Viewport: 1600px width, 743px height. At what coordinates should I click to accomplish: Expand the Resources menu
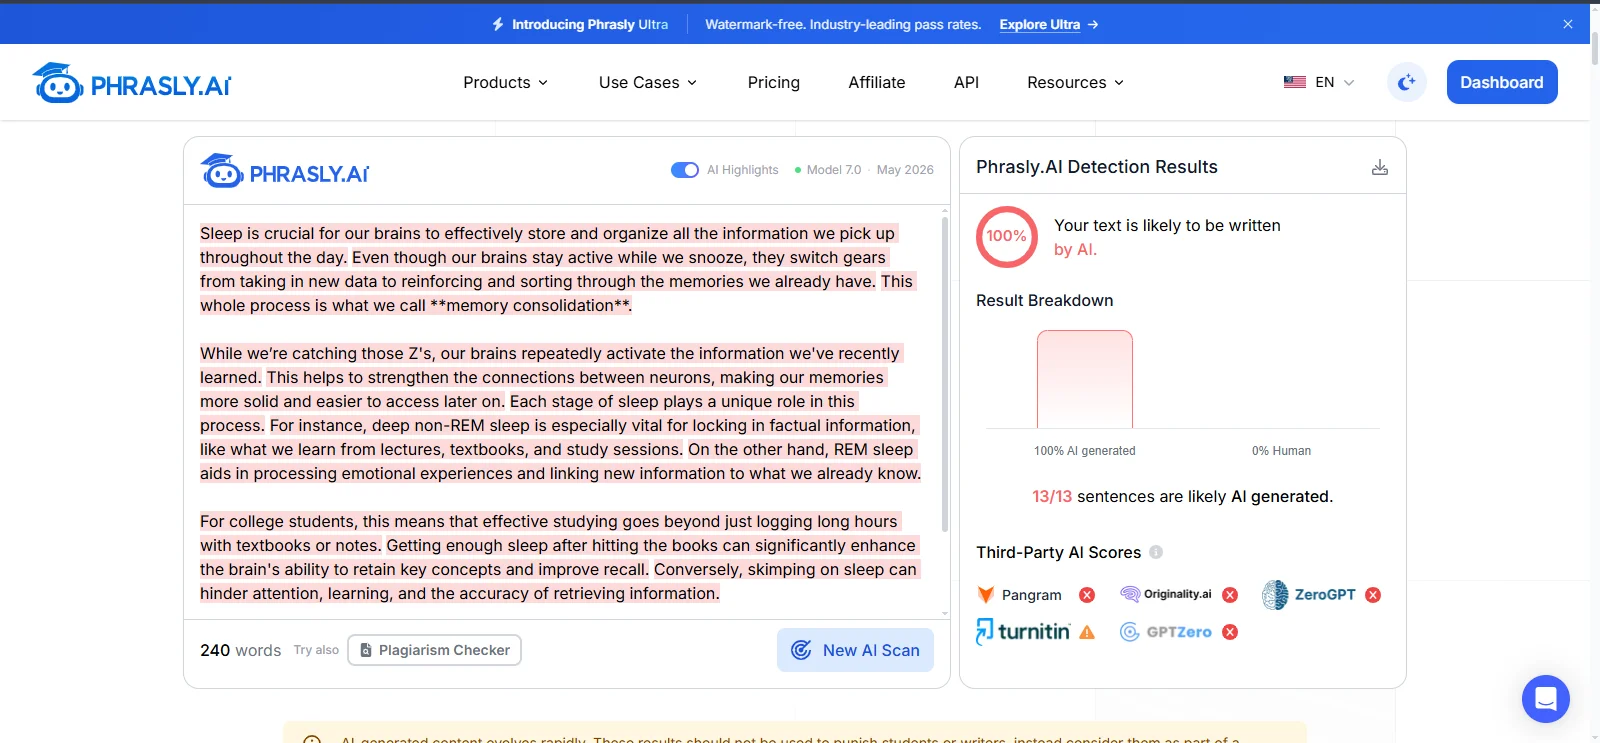pos(1076,82)
